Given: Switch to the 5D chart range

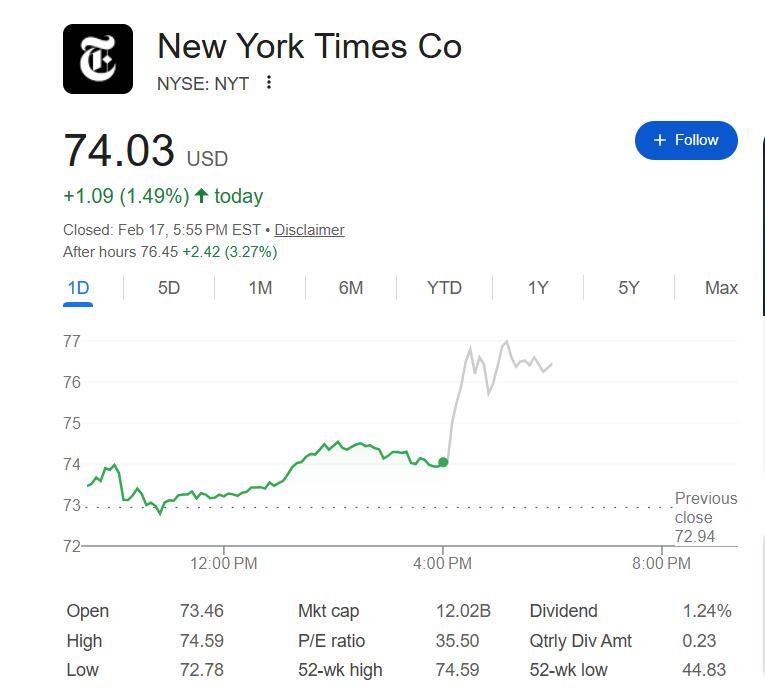Looking at the screenshot, I should point(169,288).
